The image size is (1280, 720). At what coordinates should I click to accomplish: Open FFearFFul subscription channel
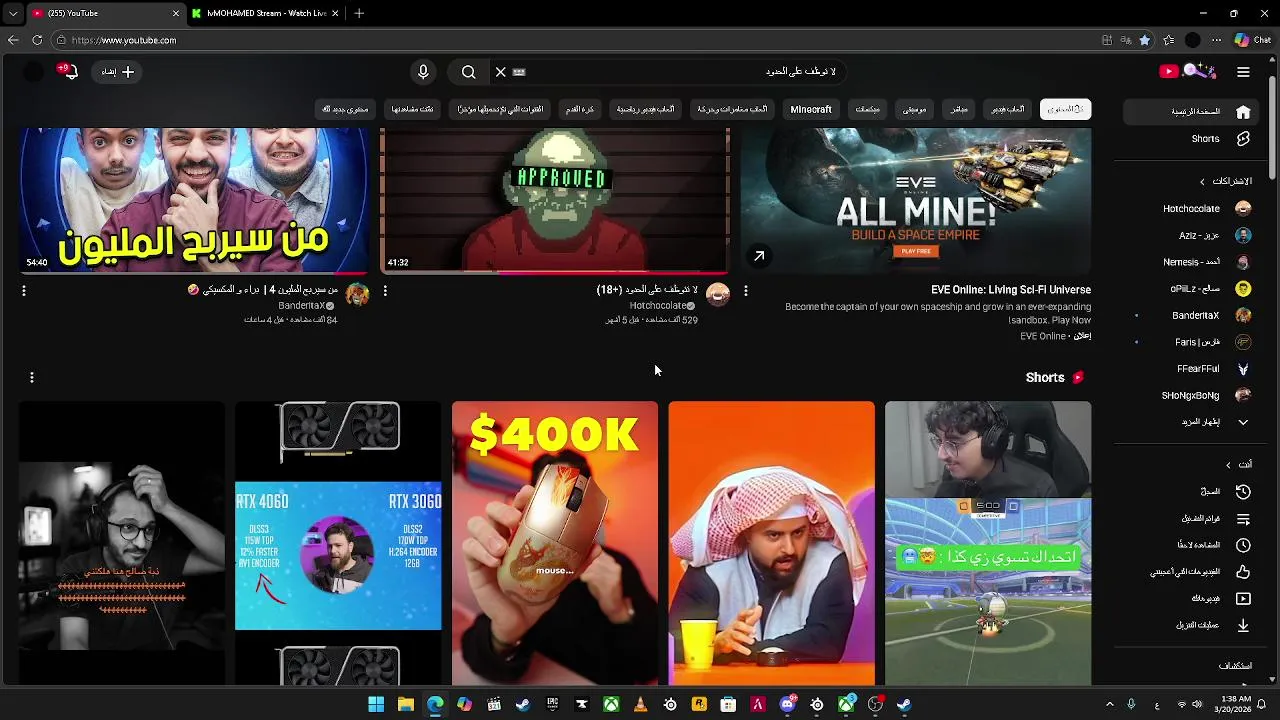1192,369
